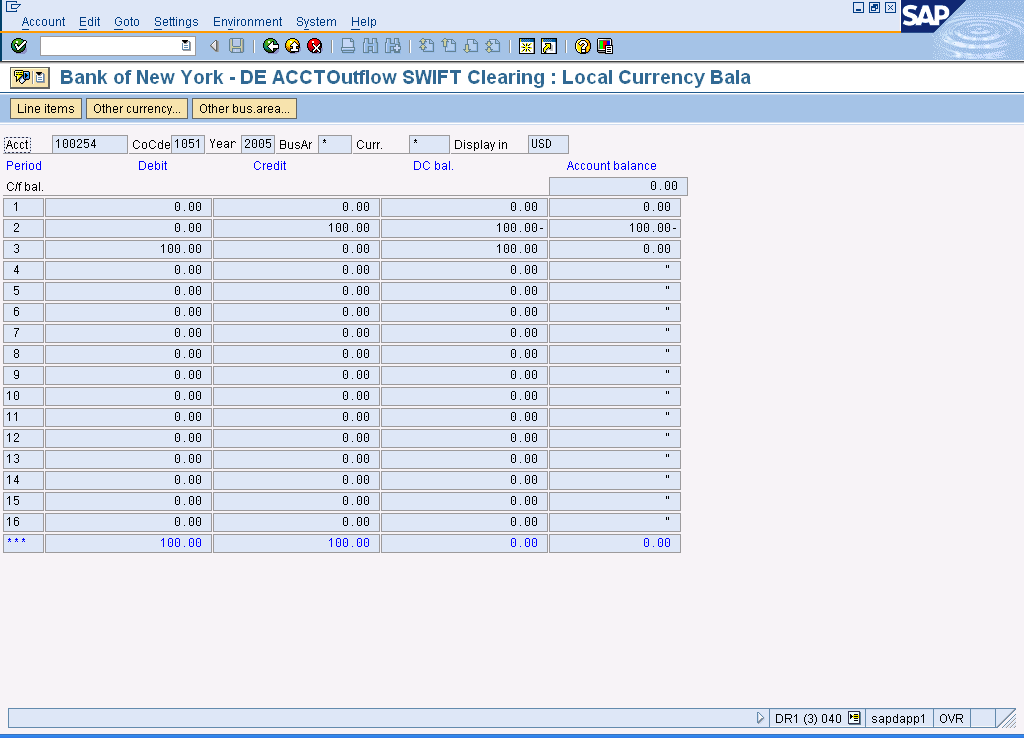Open the Environment menu

pos(248,22)
